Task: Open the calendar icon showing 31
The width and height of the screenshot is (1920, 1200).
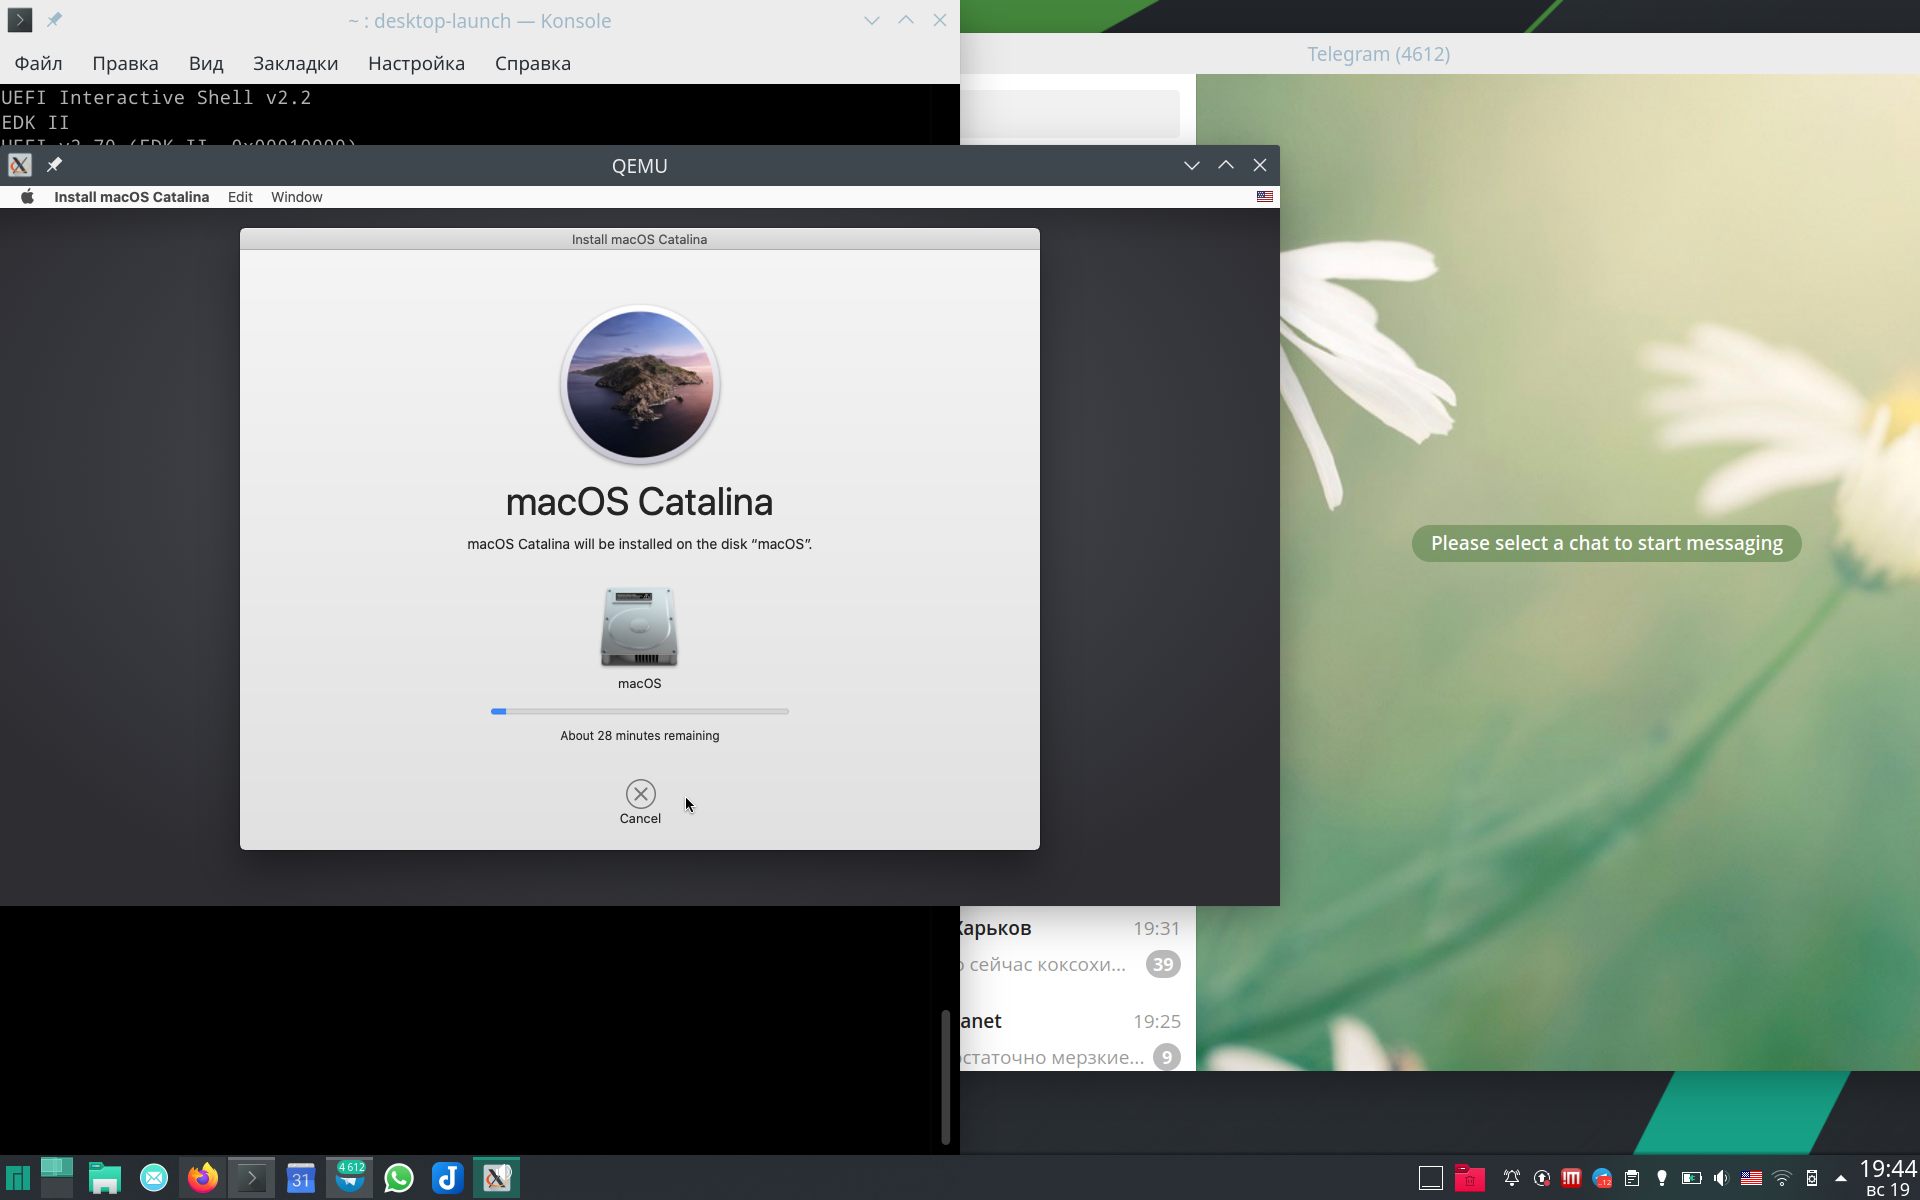Action: coord(301,1178)
